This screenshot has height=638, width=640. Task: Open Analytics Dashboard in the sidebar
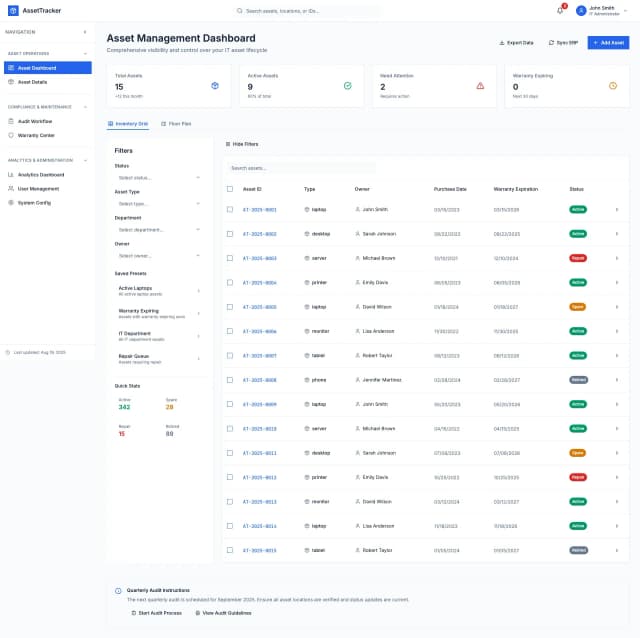pos(40,174)
